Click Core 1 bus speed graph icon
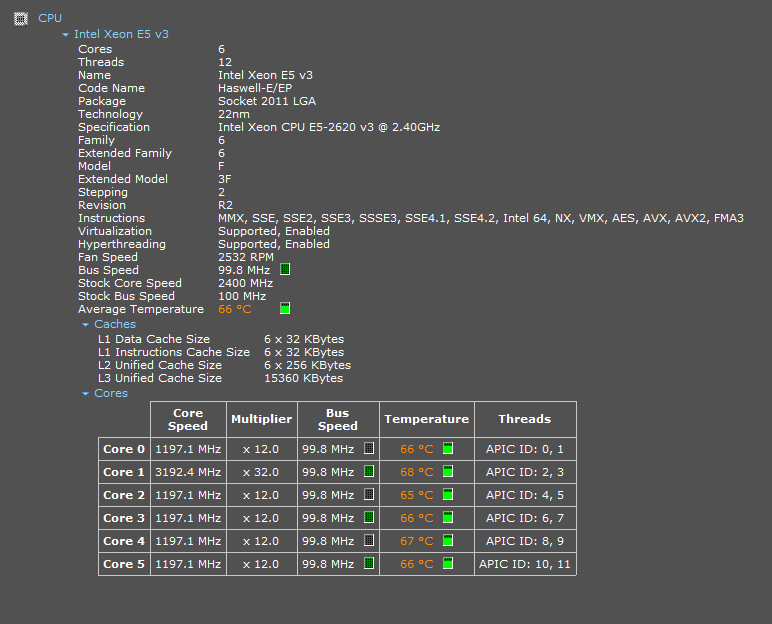 pyautogui.click(x=369, y=471)
